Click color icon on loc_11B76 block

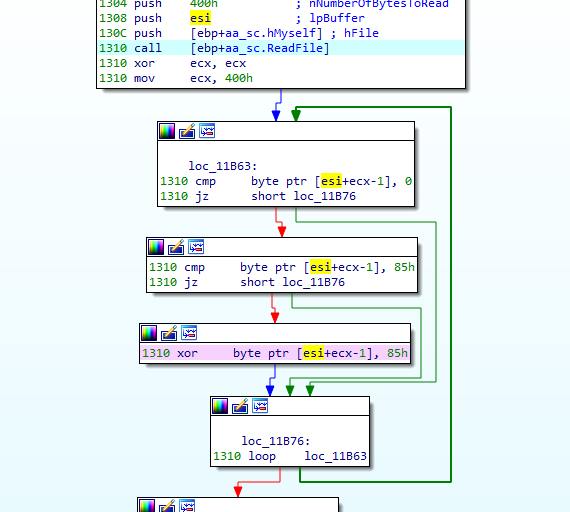[x=220, y=406]
